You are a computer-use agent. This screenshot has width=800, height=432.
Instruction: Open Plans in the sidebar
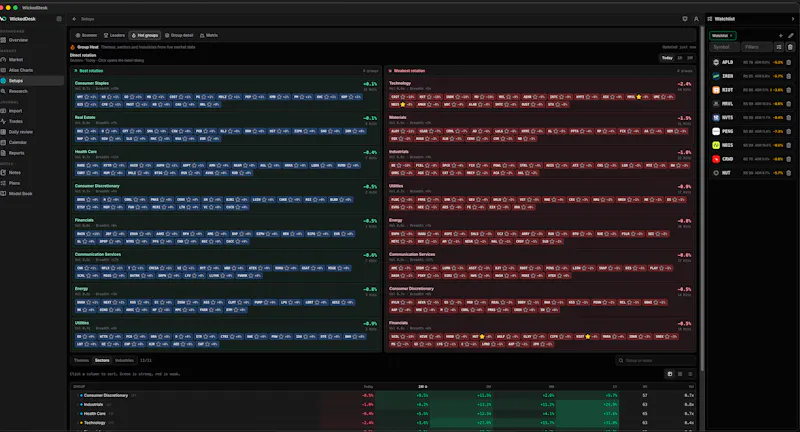pos(14,183)
